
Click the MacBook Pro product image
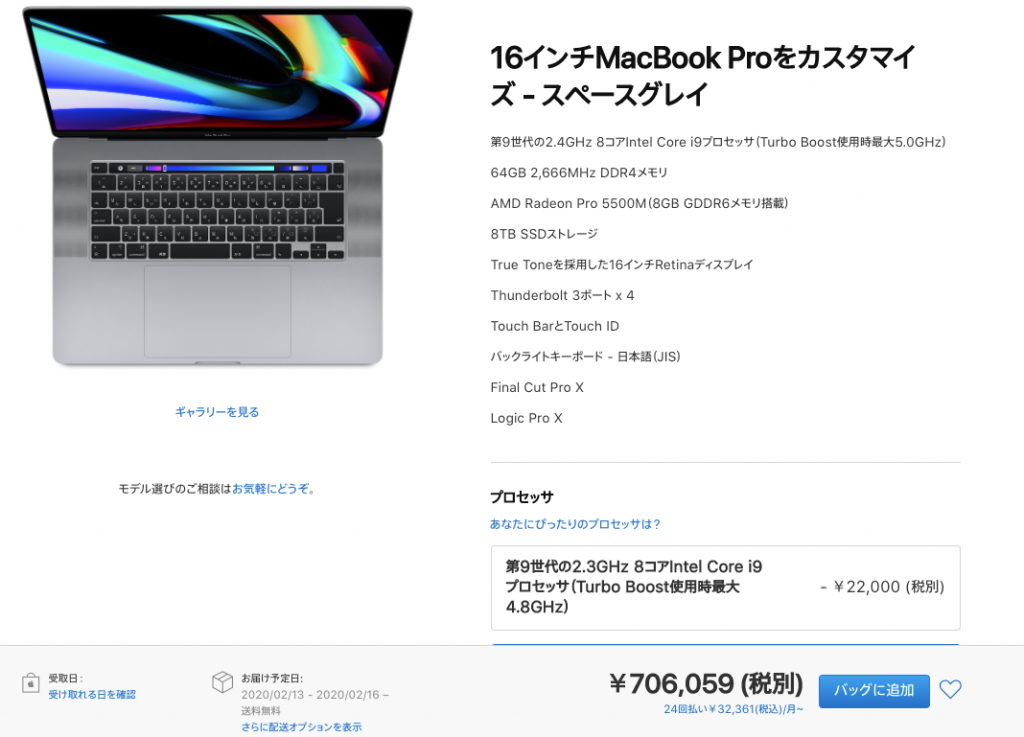(x=217, y=187)
